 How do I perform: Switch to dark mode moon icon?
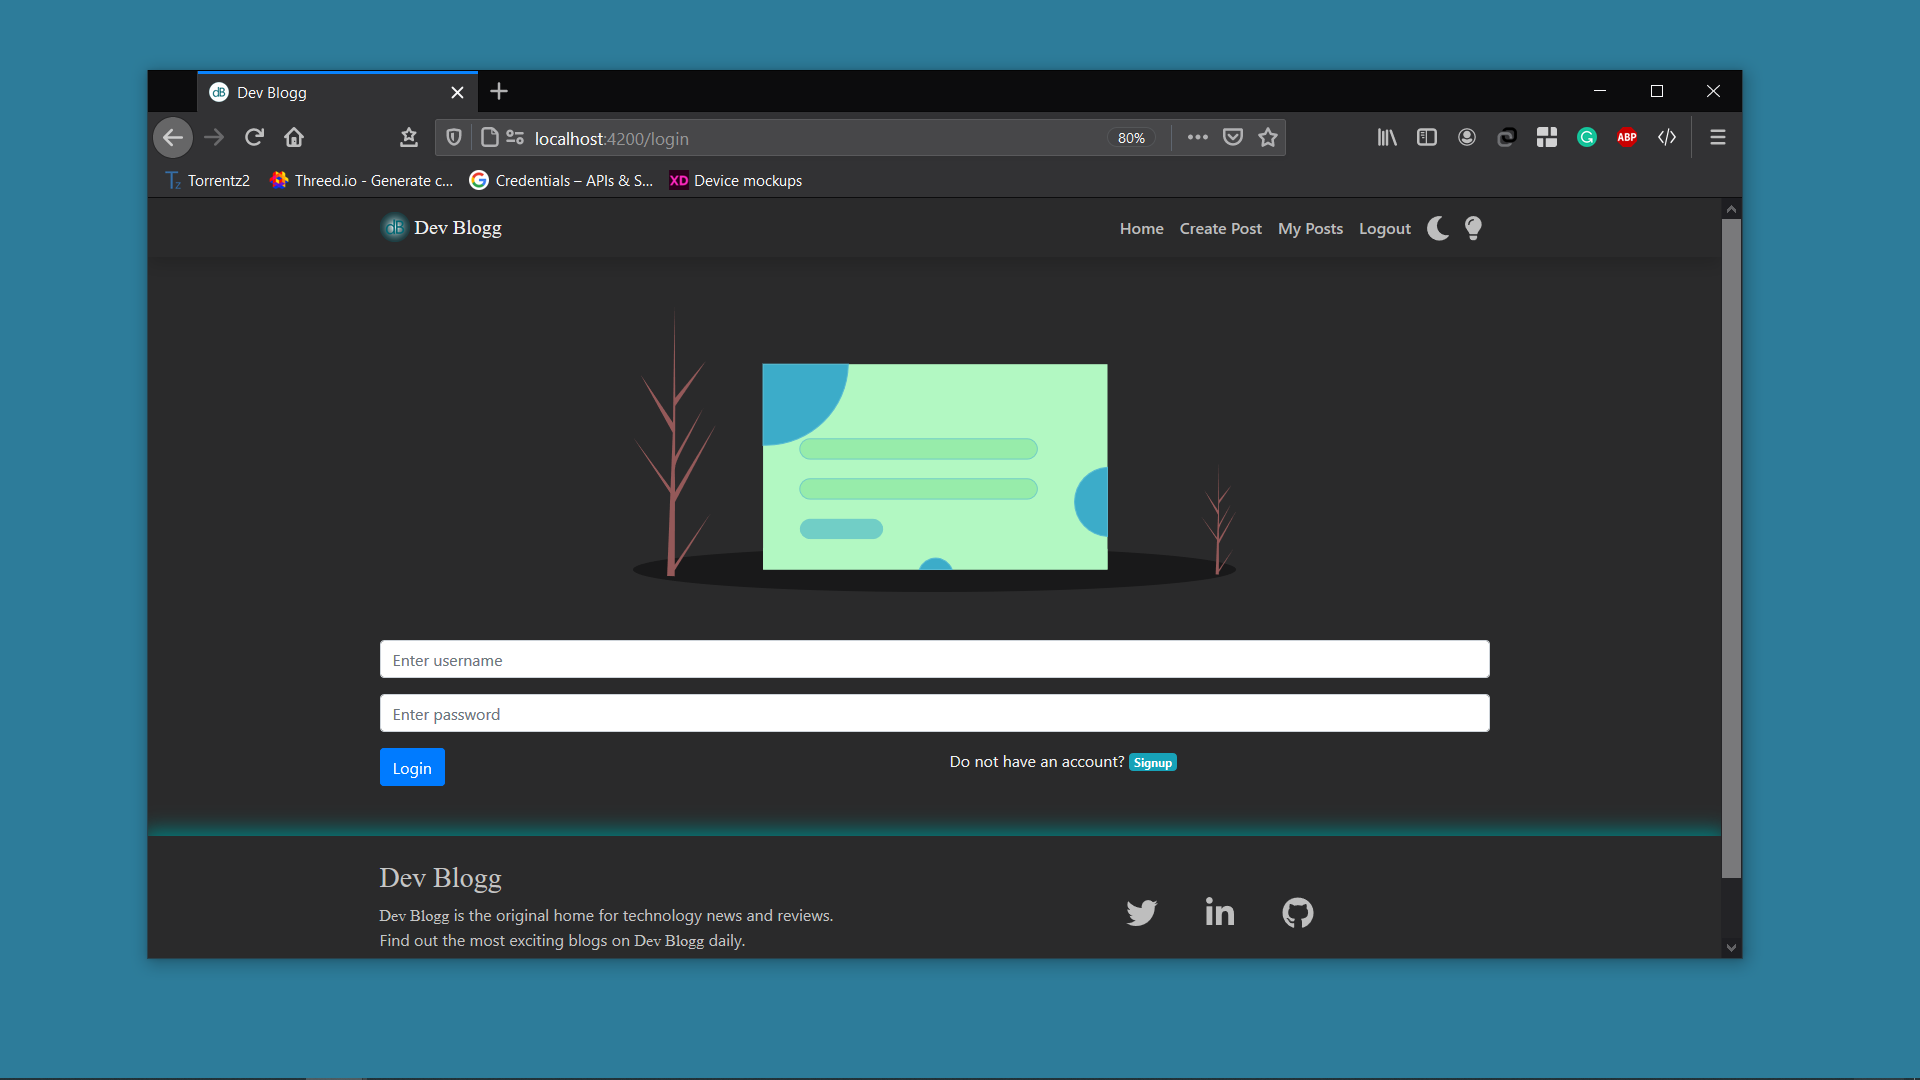[x=1438, y=229]
